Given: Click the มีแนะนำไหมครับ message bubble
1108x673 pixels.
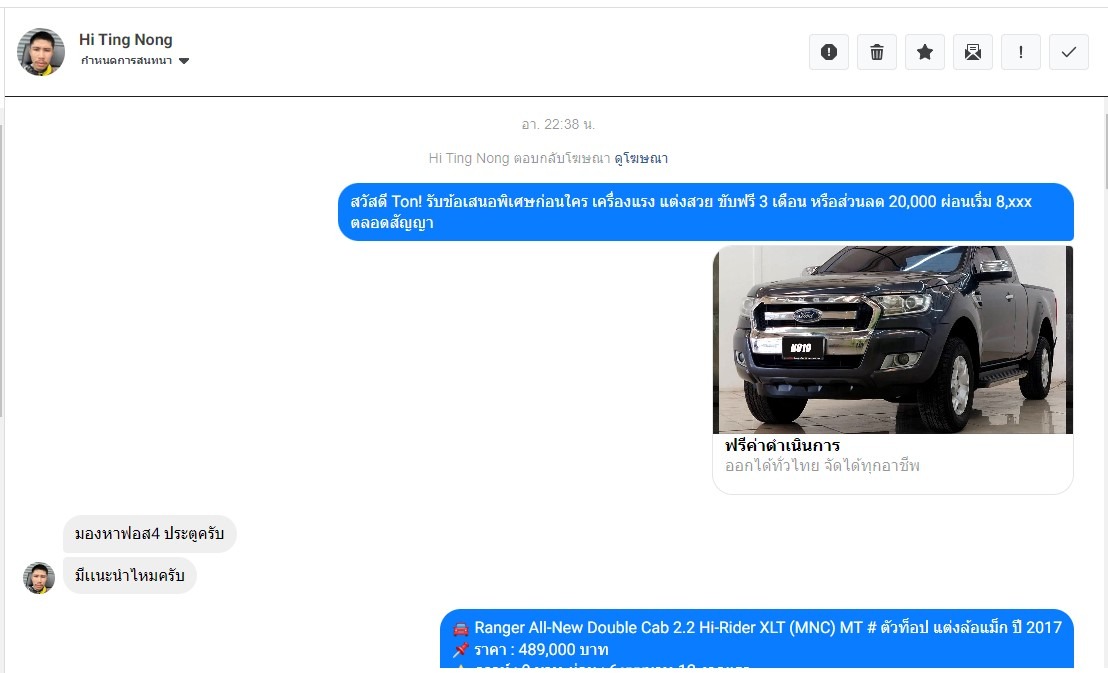Looking at the screenshot, I should pos(129,575).
